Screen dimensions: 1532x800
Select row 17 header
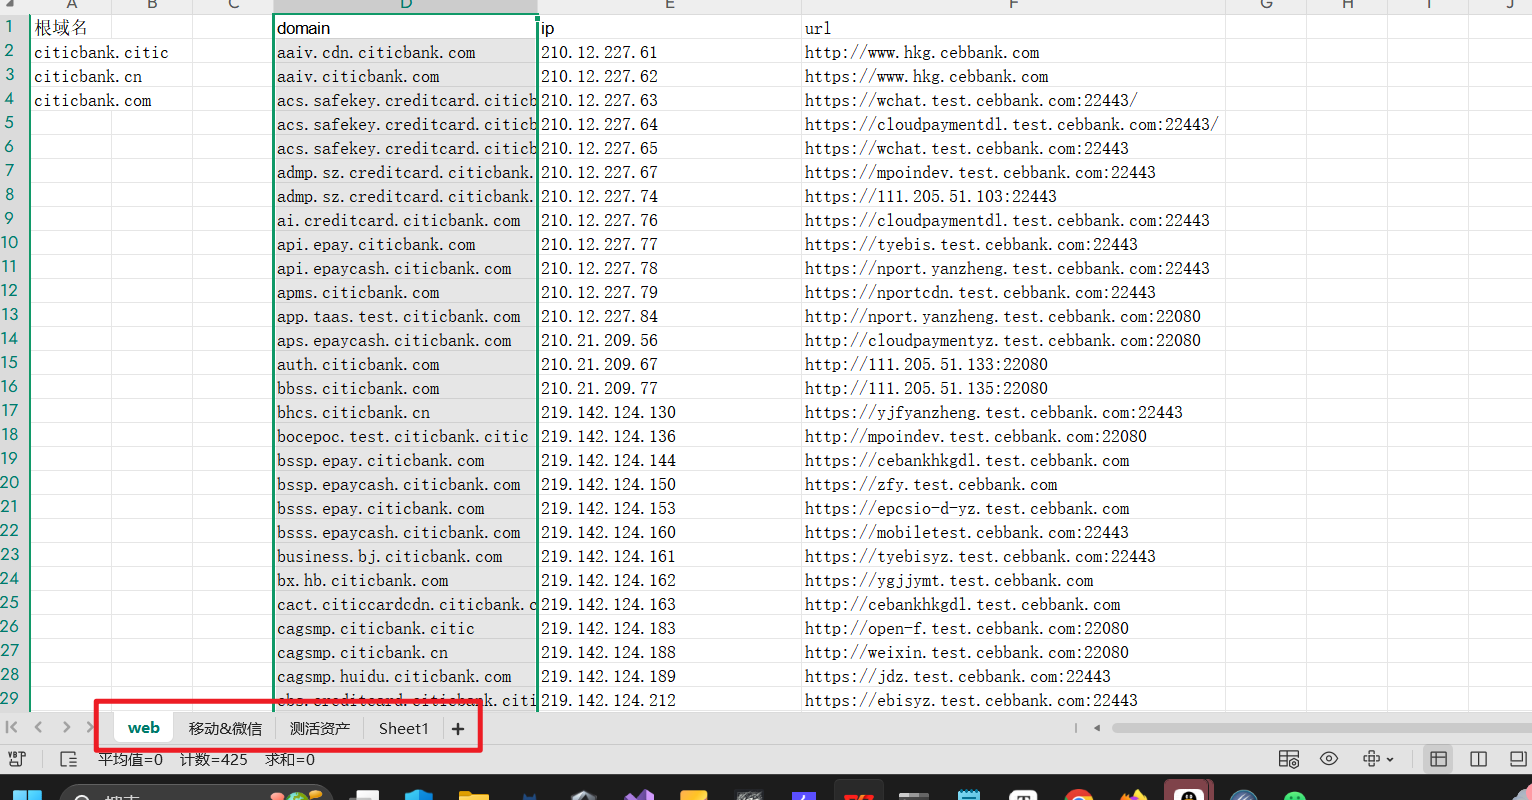14,411
